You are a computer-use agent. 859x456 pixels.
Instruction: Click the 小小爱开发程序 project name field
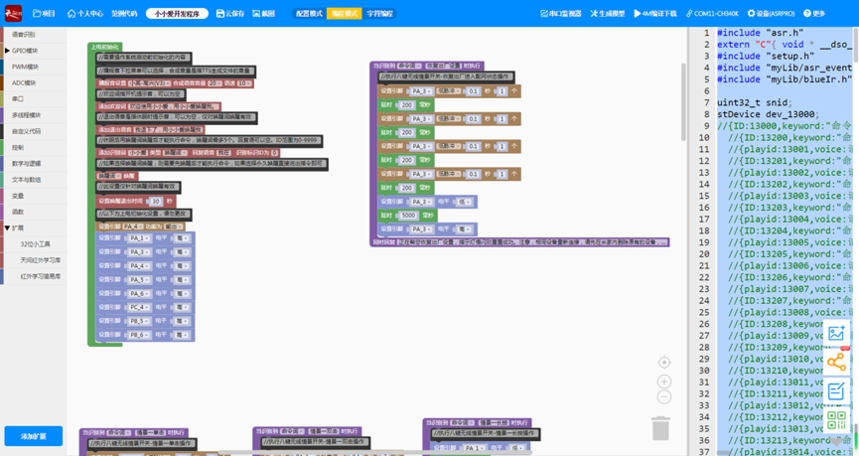pos(177,14)
